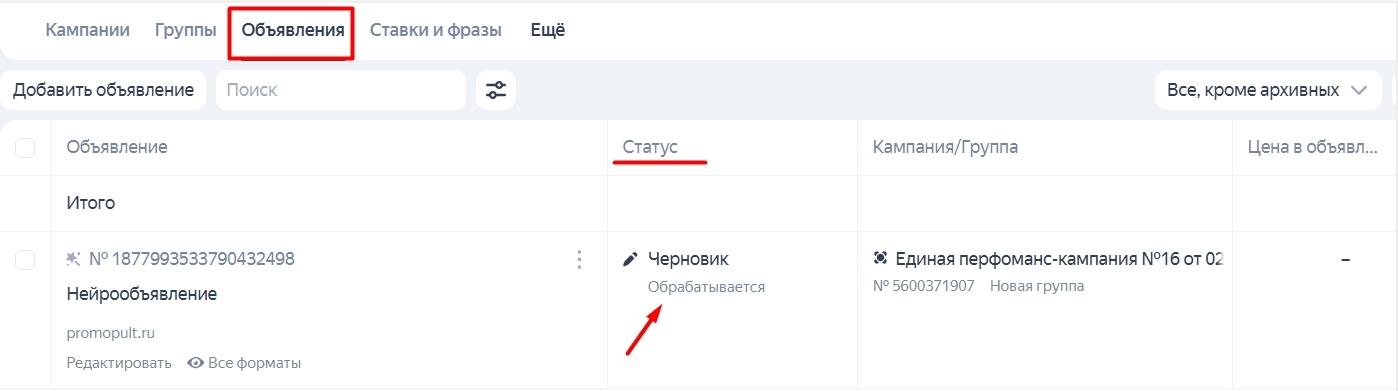The height and width of the screenshot is (391, 1398).
Task: Switch to the Группы tab
Action: click(x=186, y=30)
